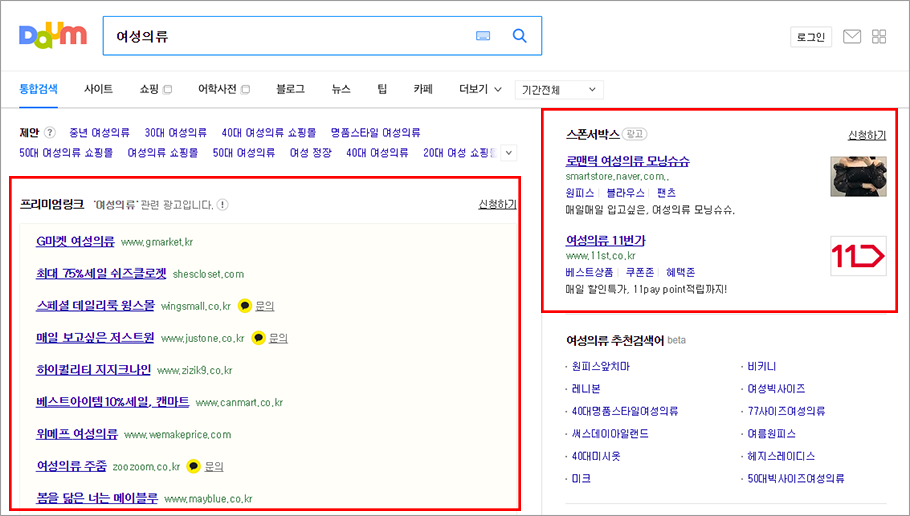Open 위메프 여성의류 link
Screen dimensions: 910x516
pyautogui.click(x=77, y=434)
